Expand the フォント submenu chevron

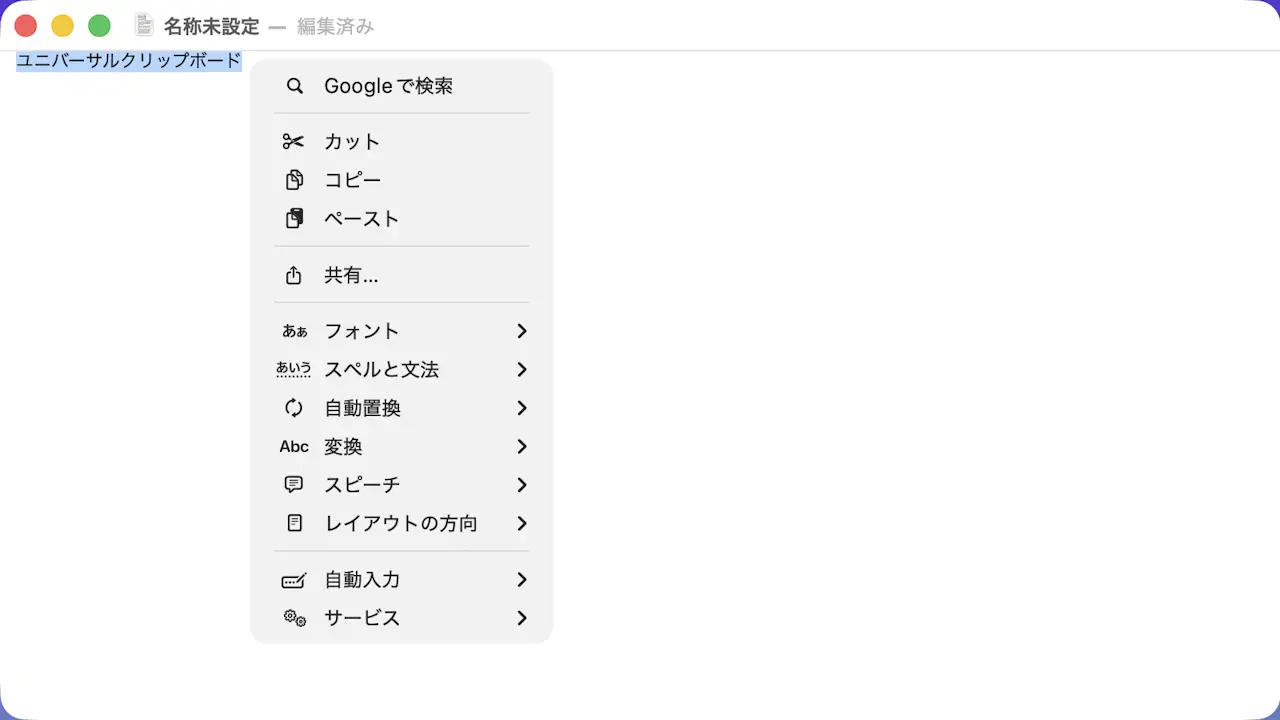(x=521, y=331)
